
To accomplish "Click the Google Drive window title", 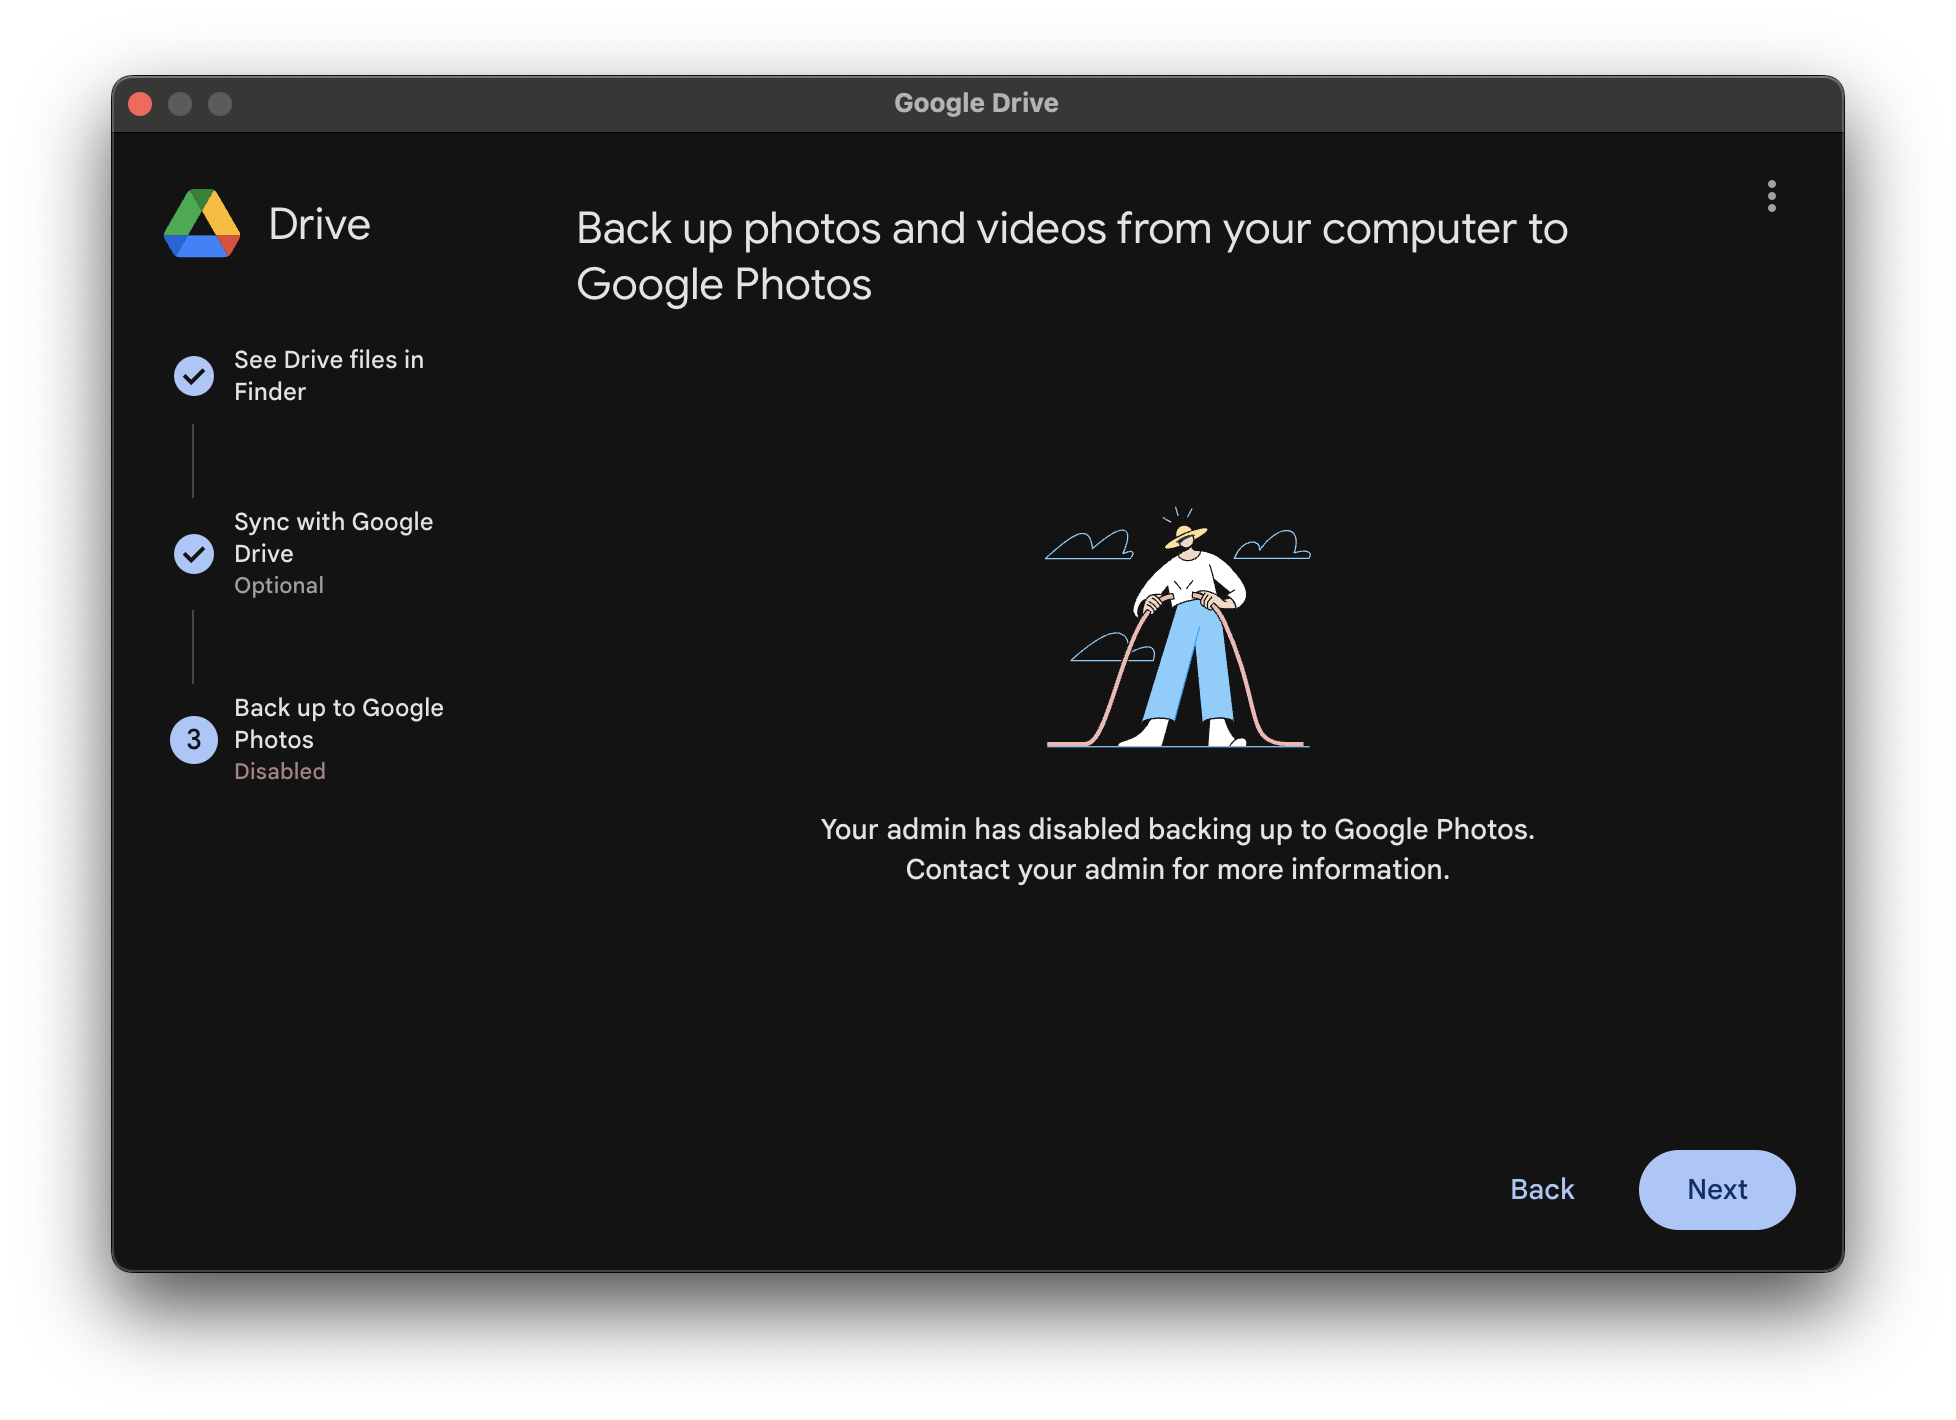I will point(976,103).
